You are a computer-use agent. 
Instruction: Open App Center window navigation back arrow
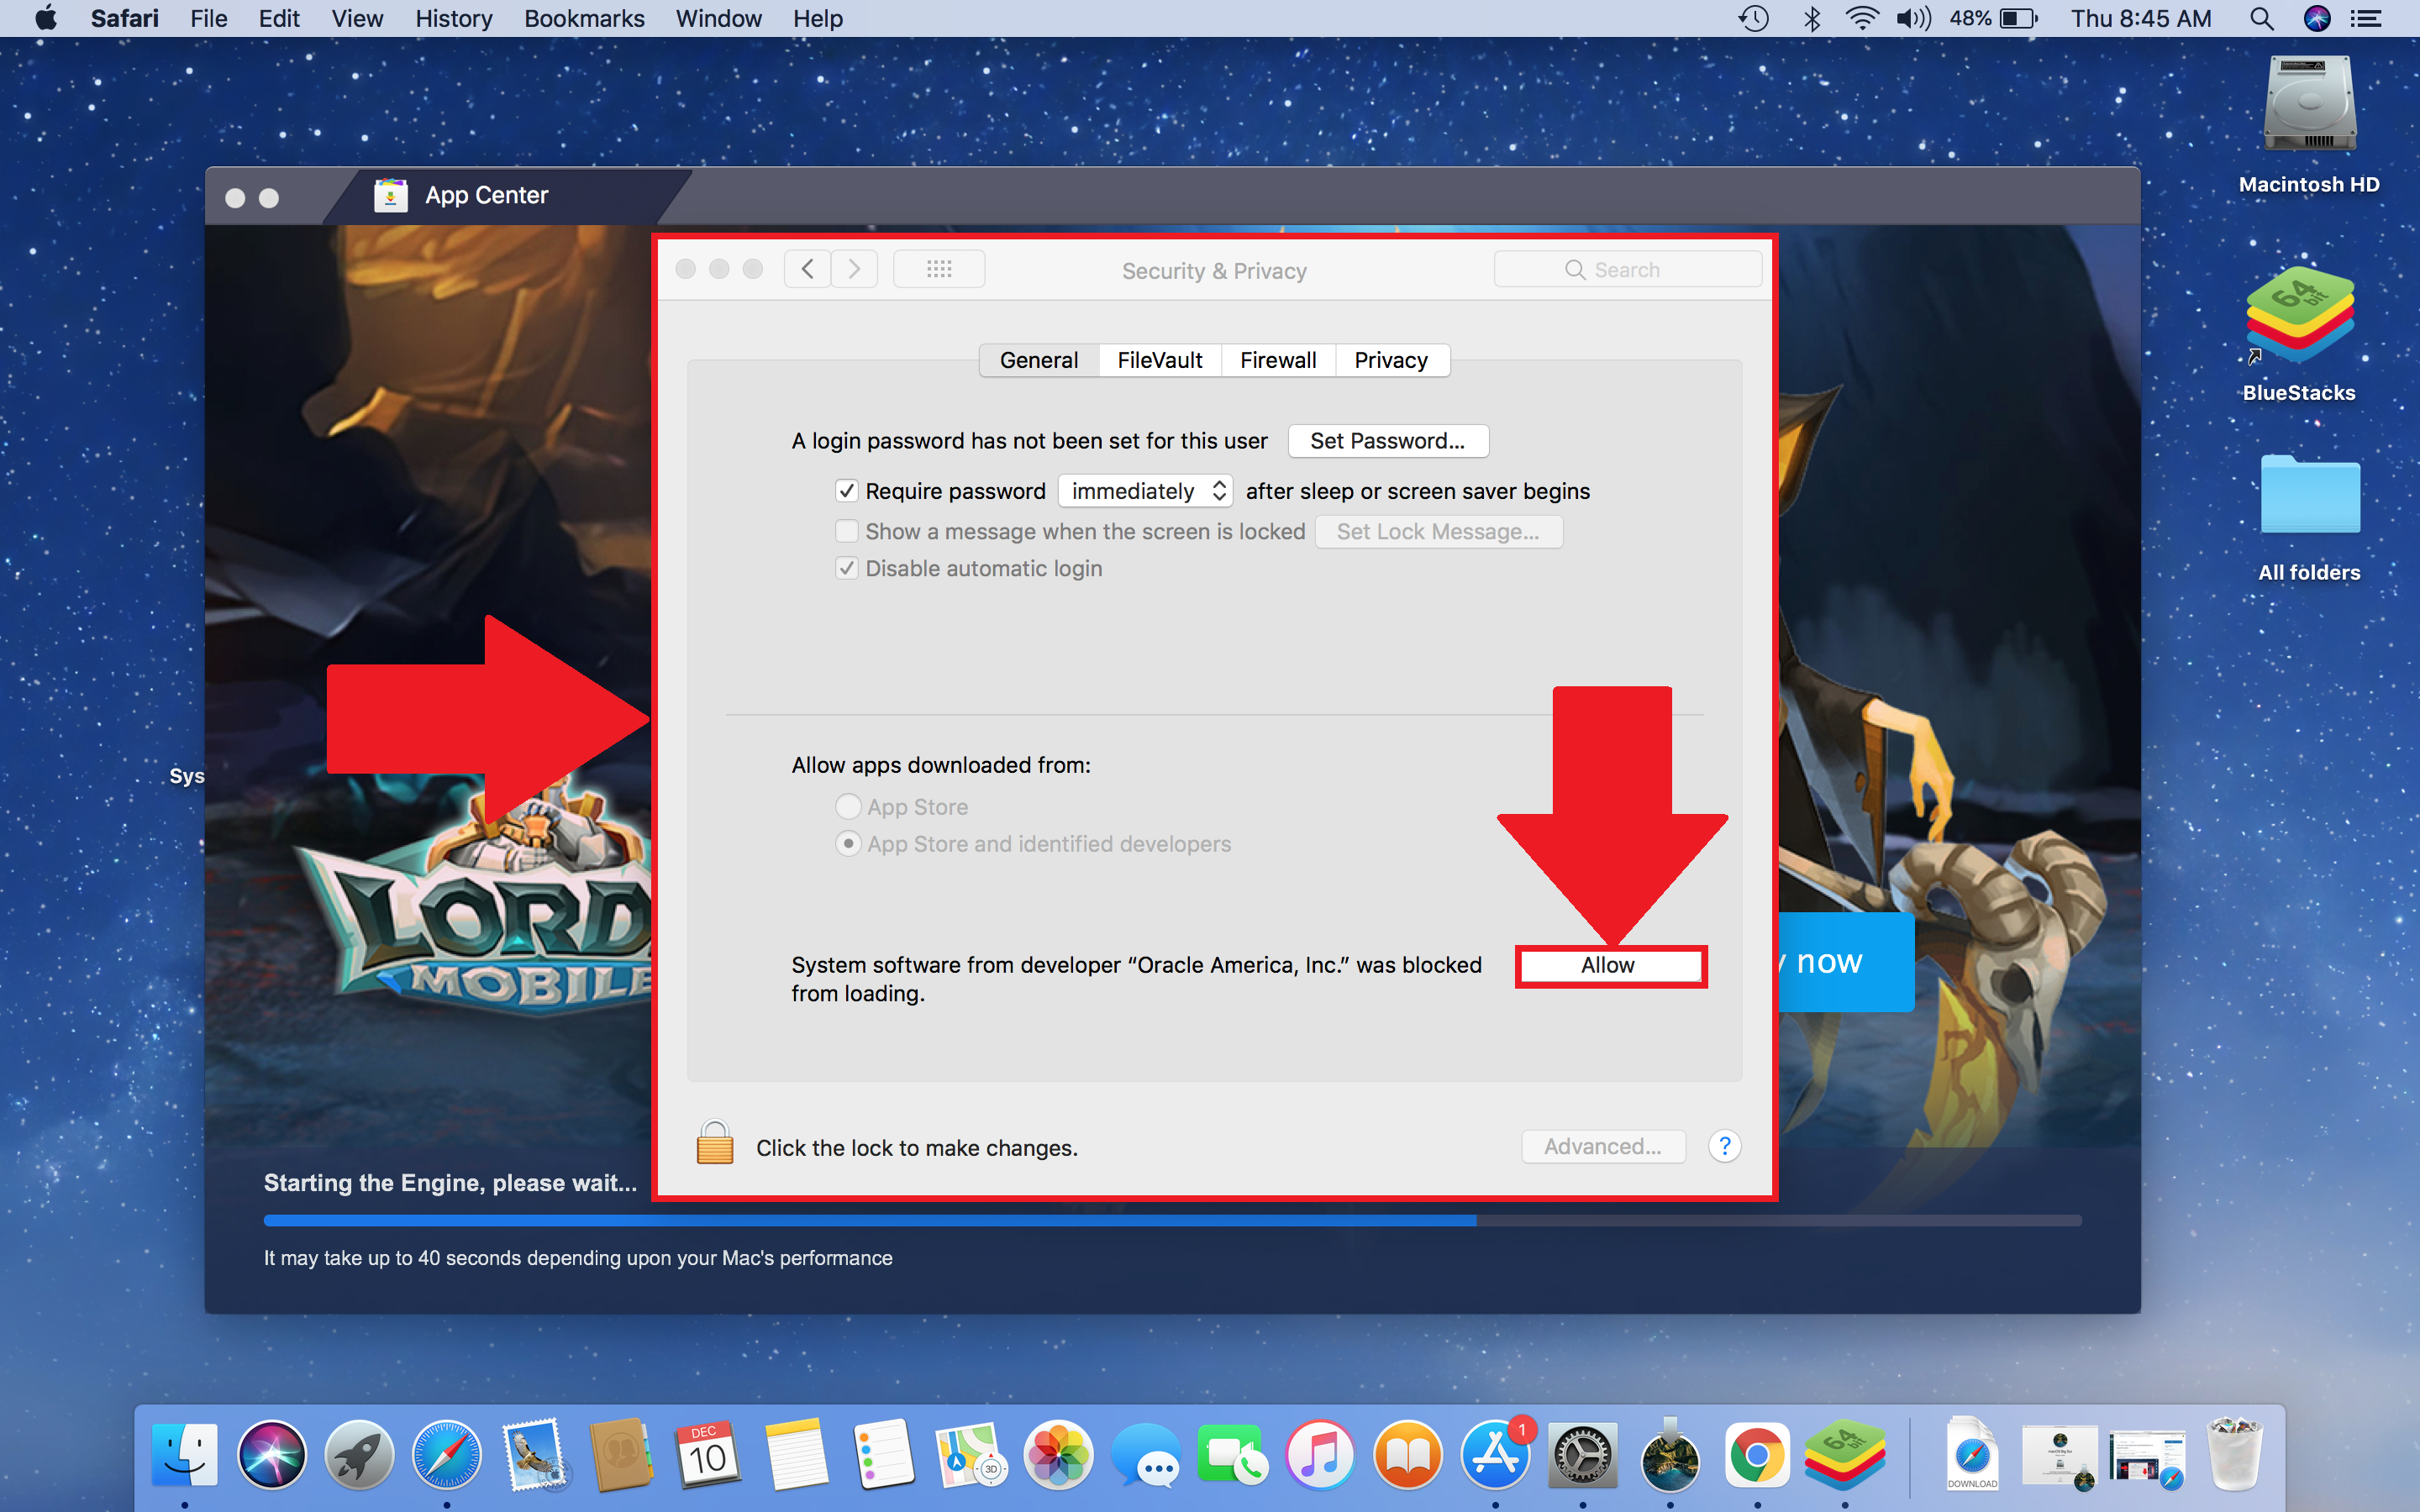[x=807, y=266]
